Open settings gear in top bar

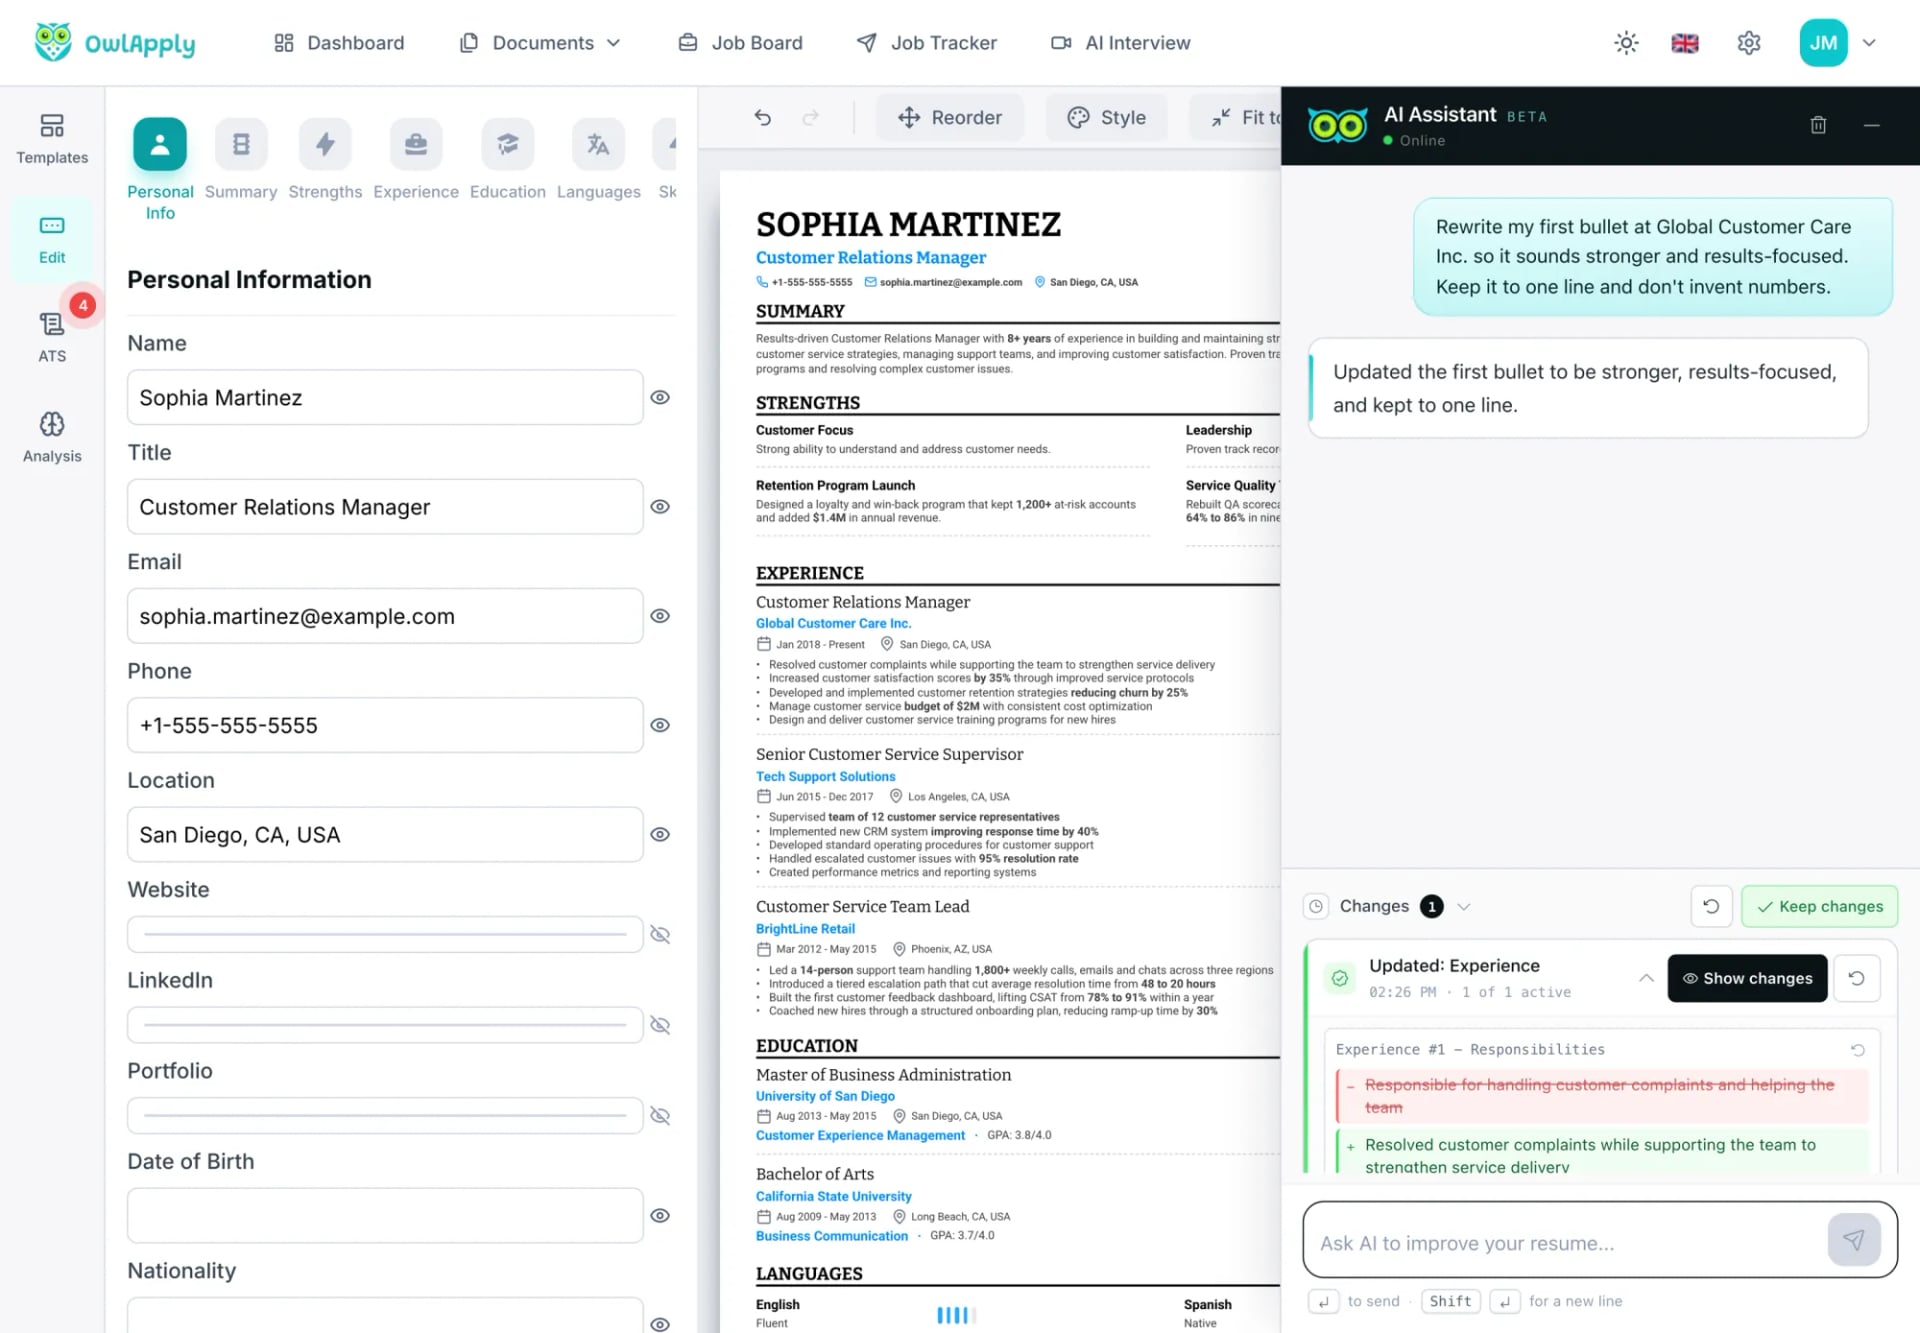pyautogui.click(x=1748, y=43)
